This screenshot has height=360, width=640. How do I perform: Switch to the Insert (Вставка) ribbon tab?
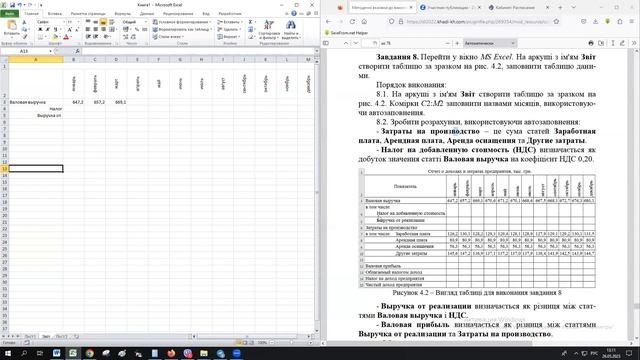tap(55, 13)
